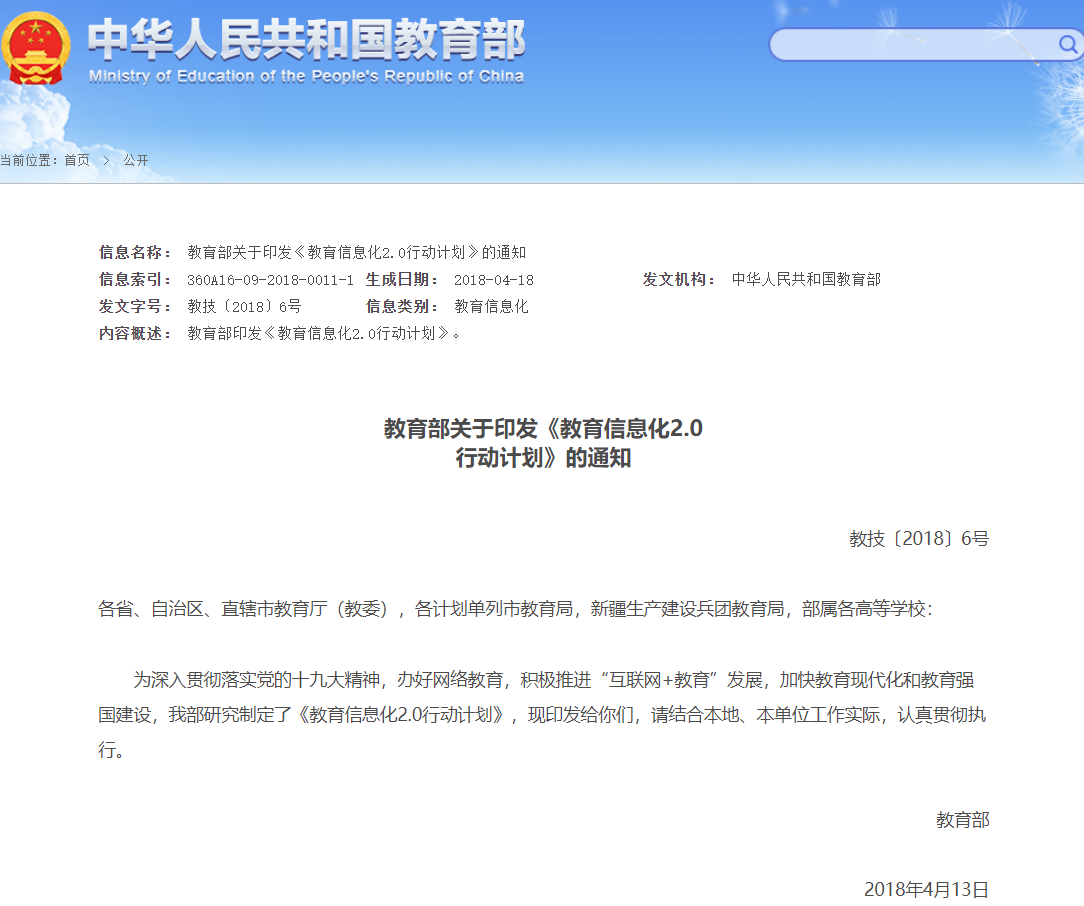Viewport: 1084px width, 906px height.
Task: Click the search magnifier icon
Action: (1067, 44)
